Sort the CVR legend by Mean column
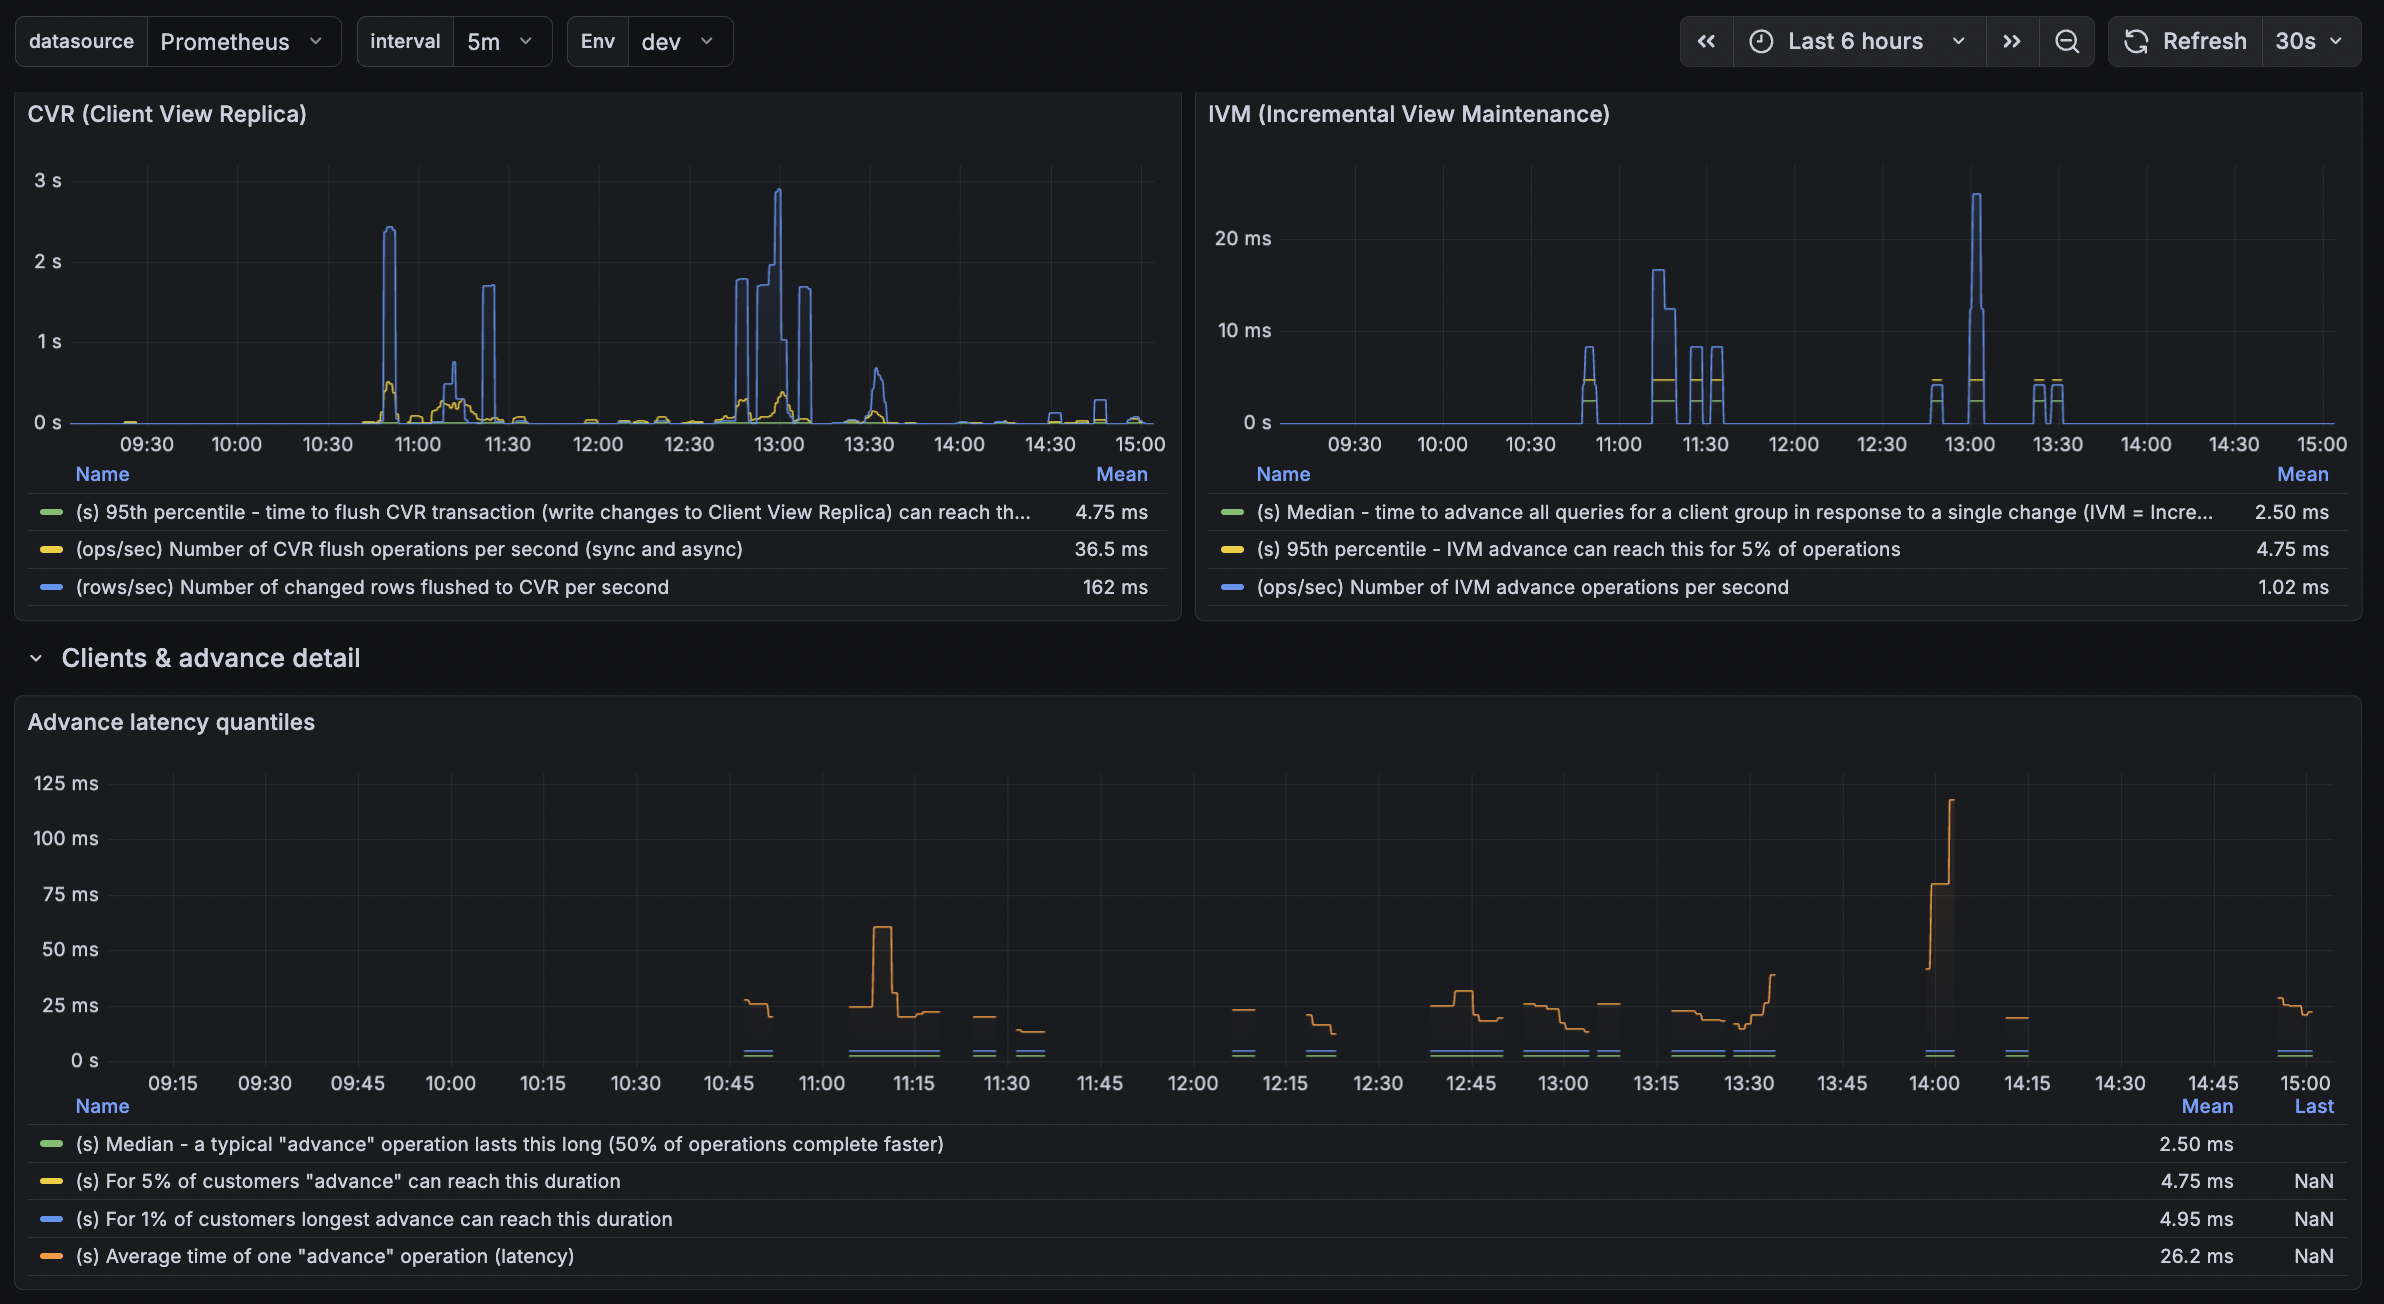 tap(1121, 474)
